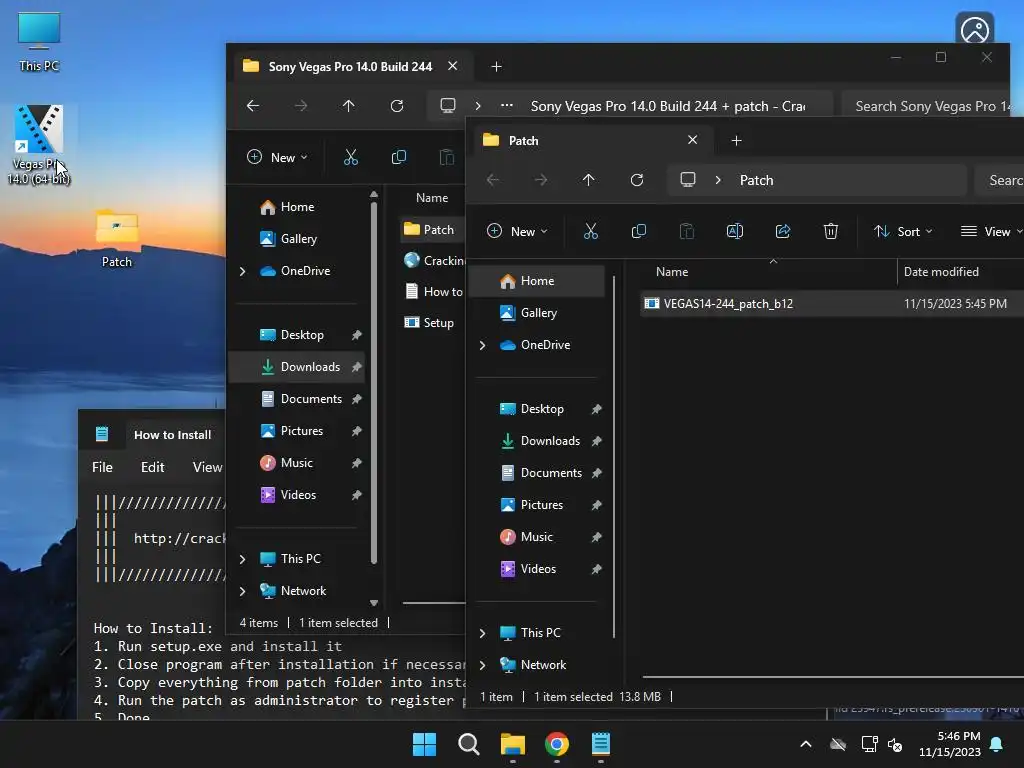The width and height of the screenshot is (1024, 768).
Task: Click Up arrow in Sony Vegas window
Action: 349,106
